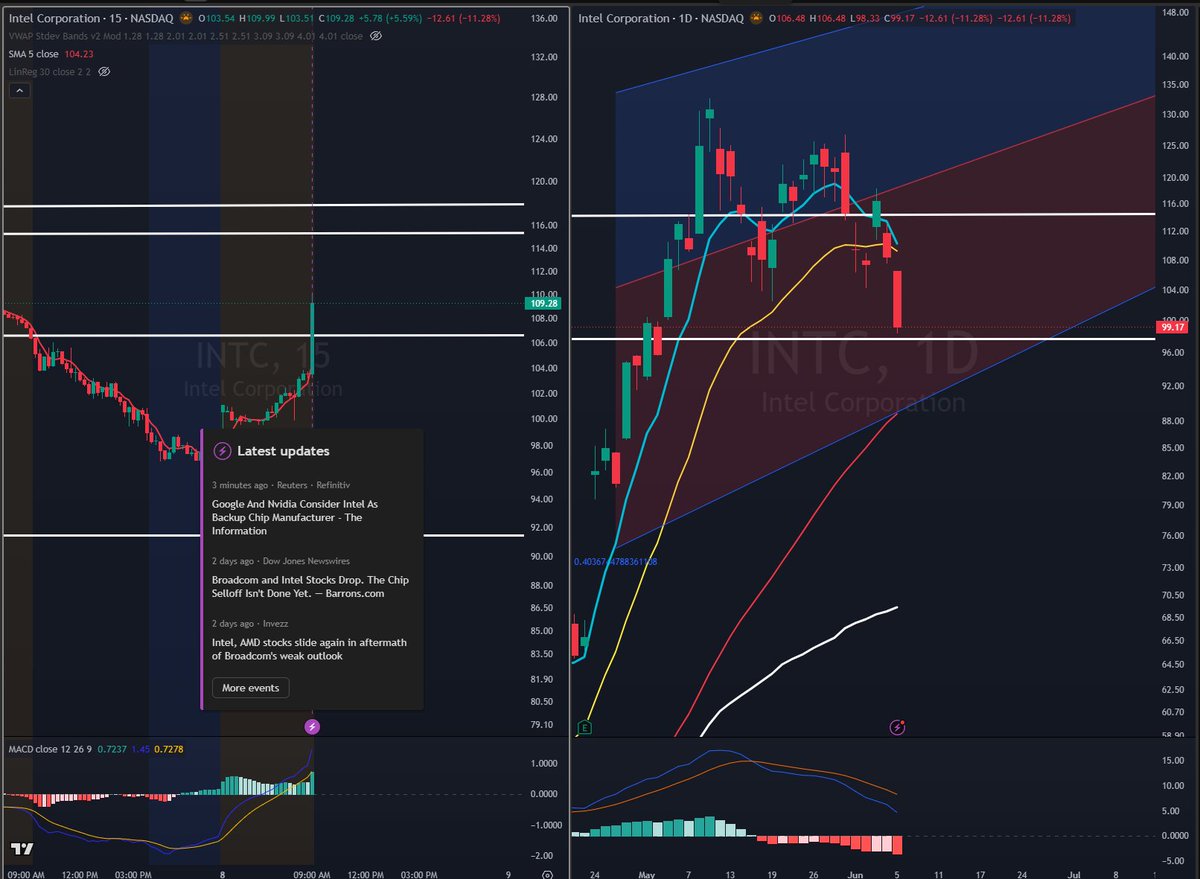Open the Intel, AMD stocks slide again headline
The width and height of the screenshot is (1200, 879).
(309, 649)
